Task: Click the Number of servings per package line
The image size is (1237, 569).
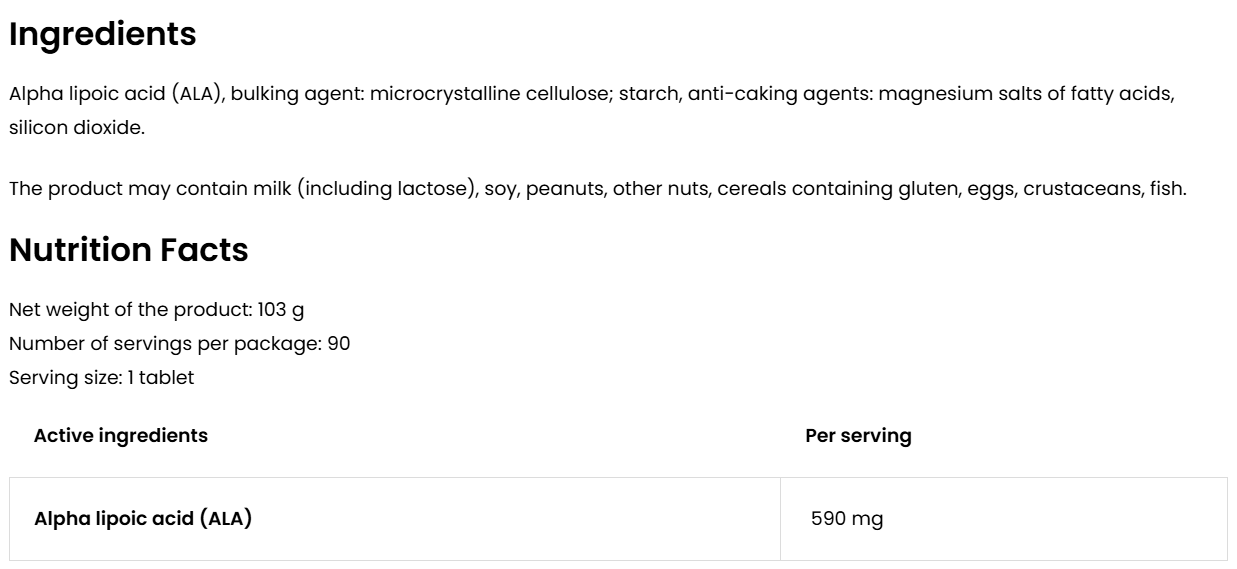Action: [x=179, y=343]
